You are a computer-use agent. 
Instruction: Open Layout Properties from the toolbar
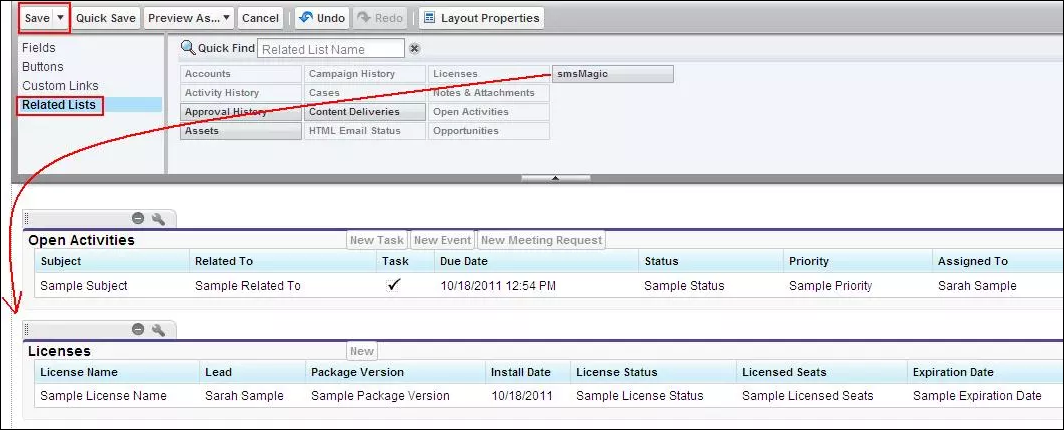point(481,18)
